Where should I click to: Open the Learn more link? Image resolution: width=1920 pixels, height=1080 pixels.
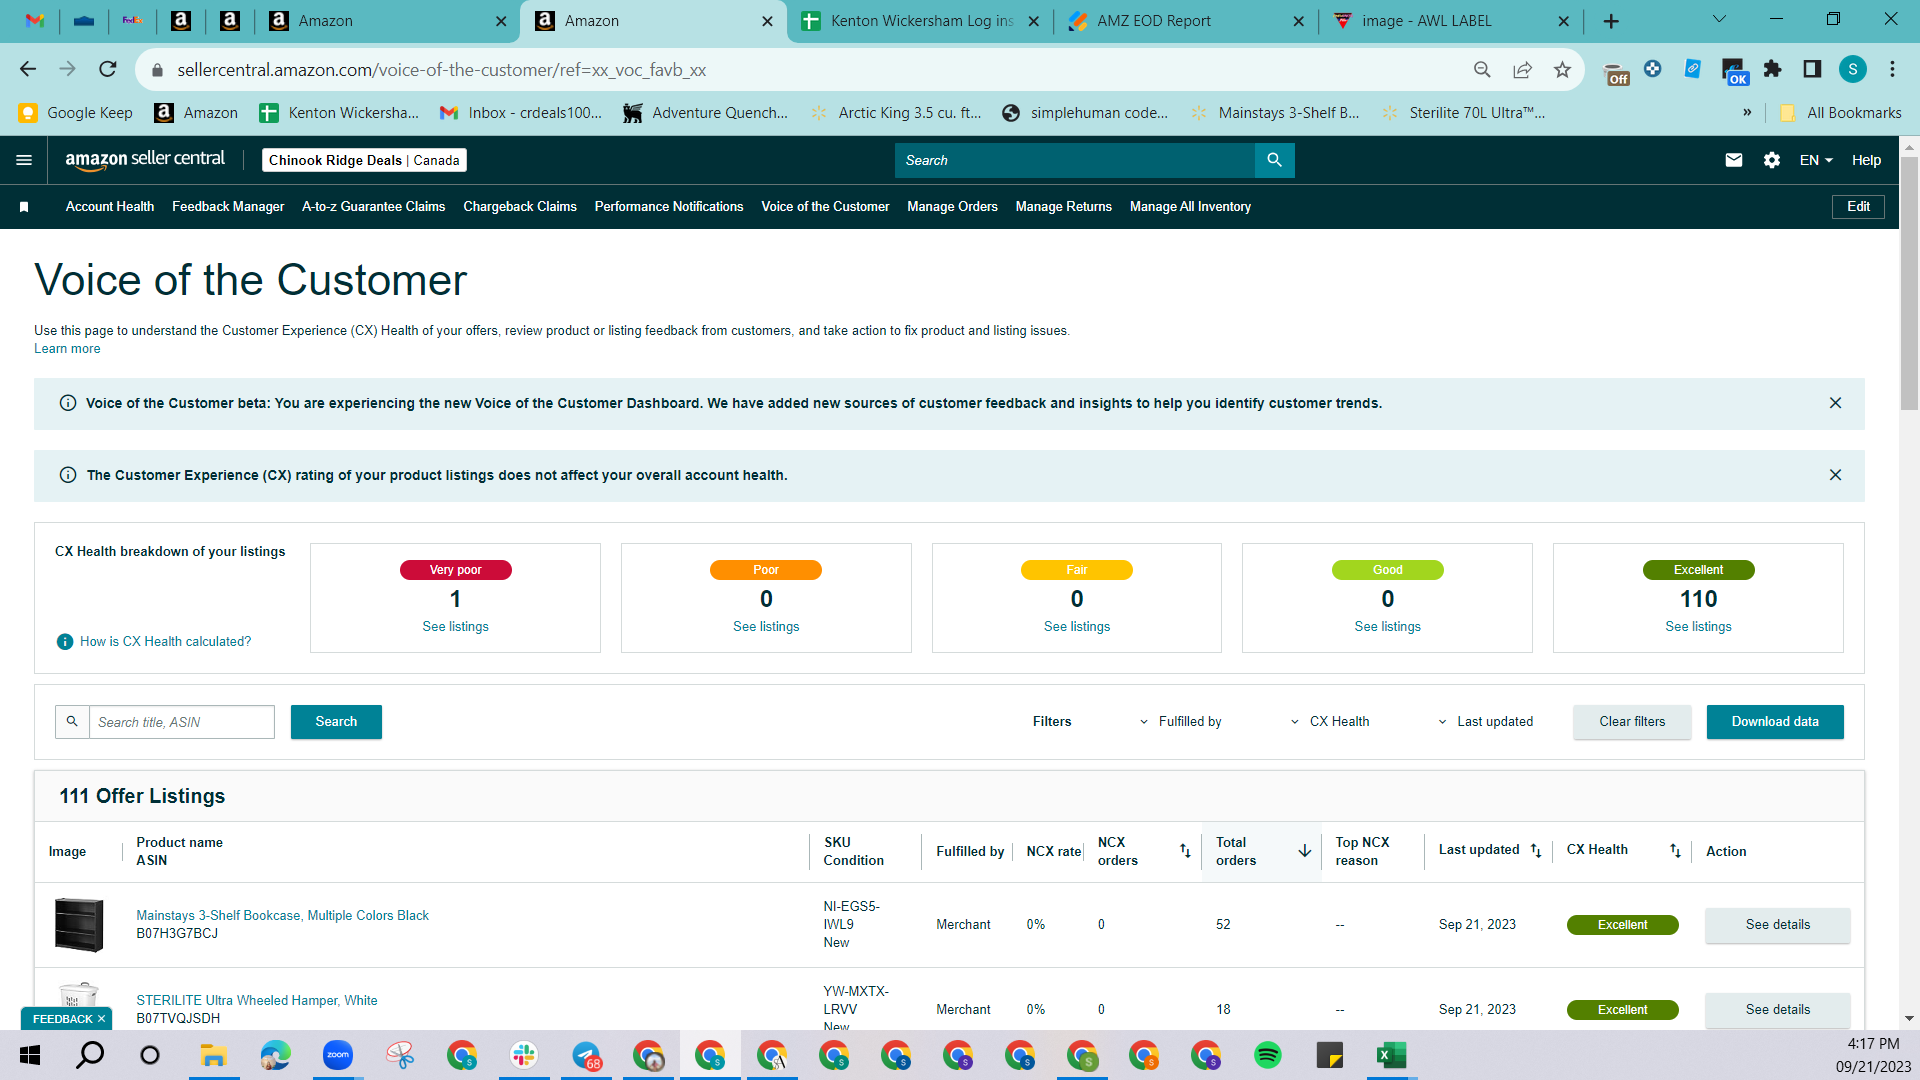67,349
